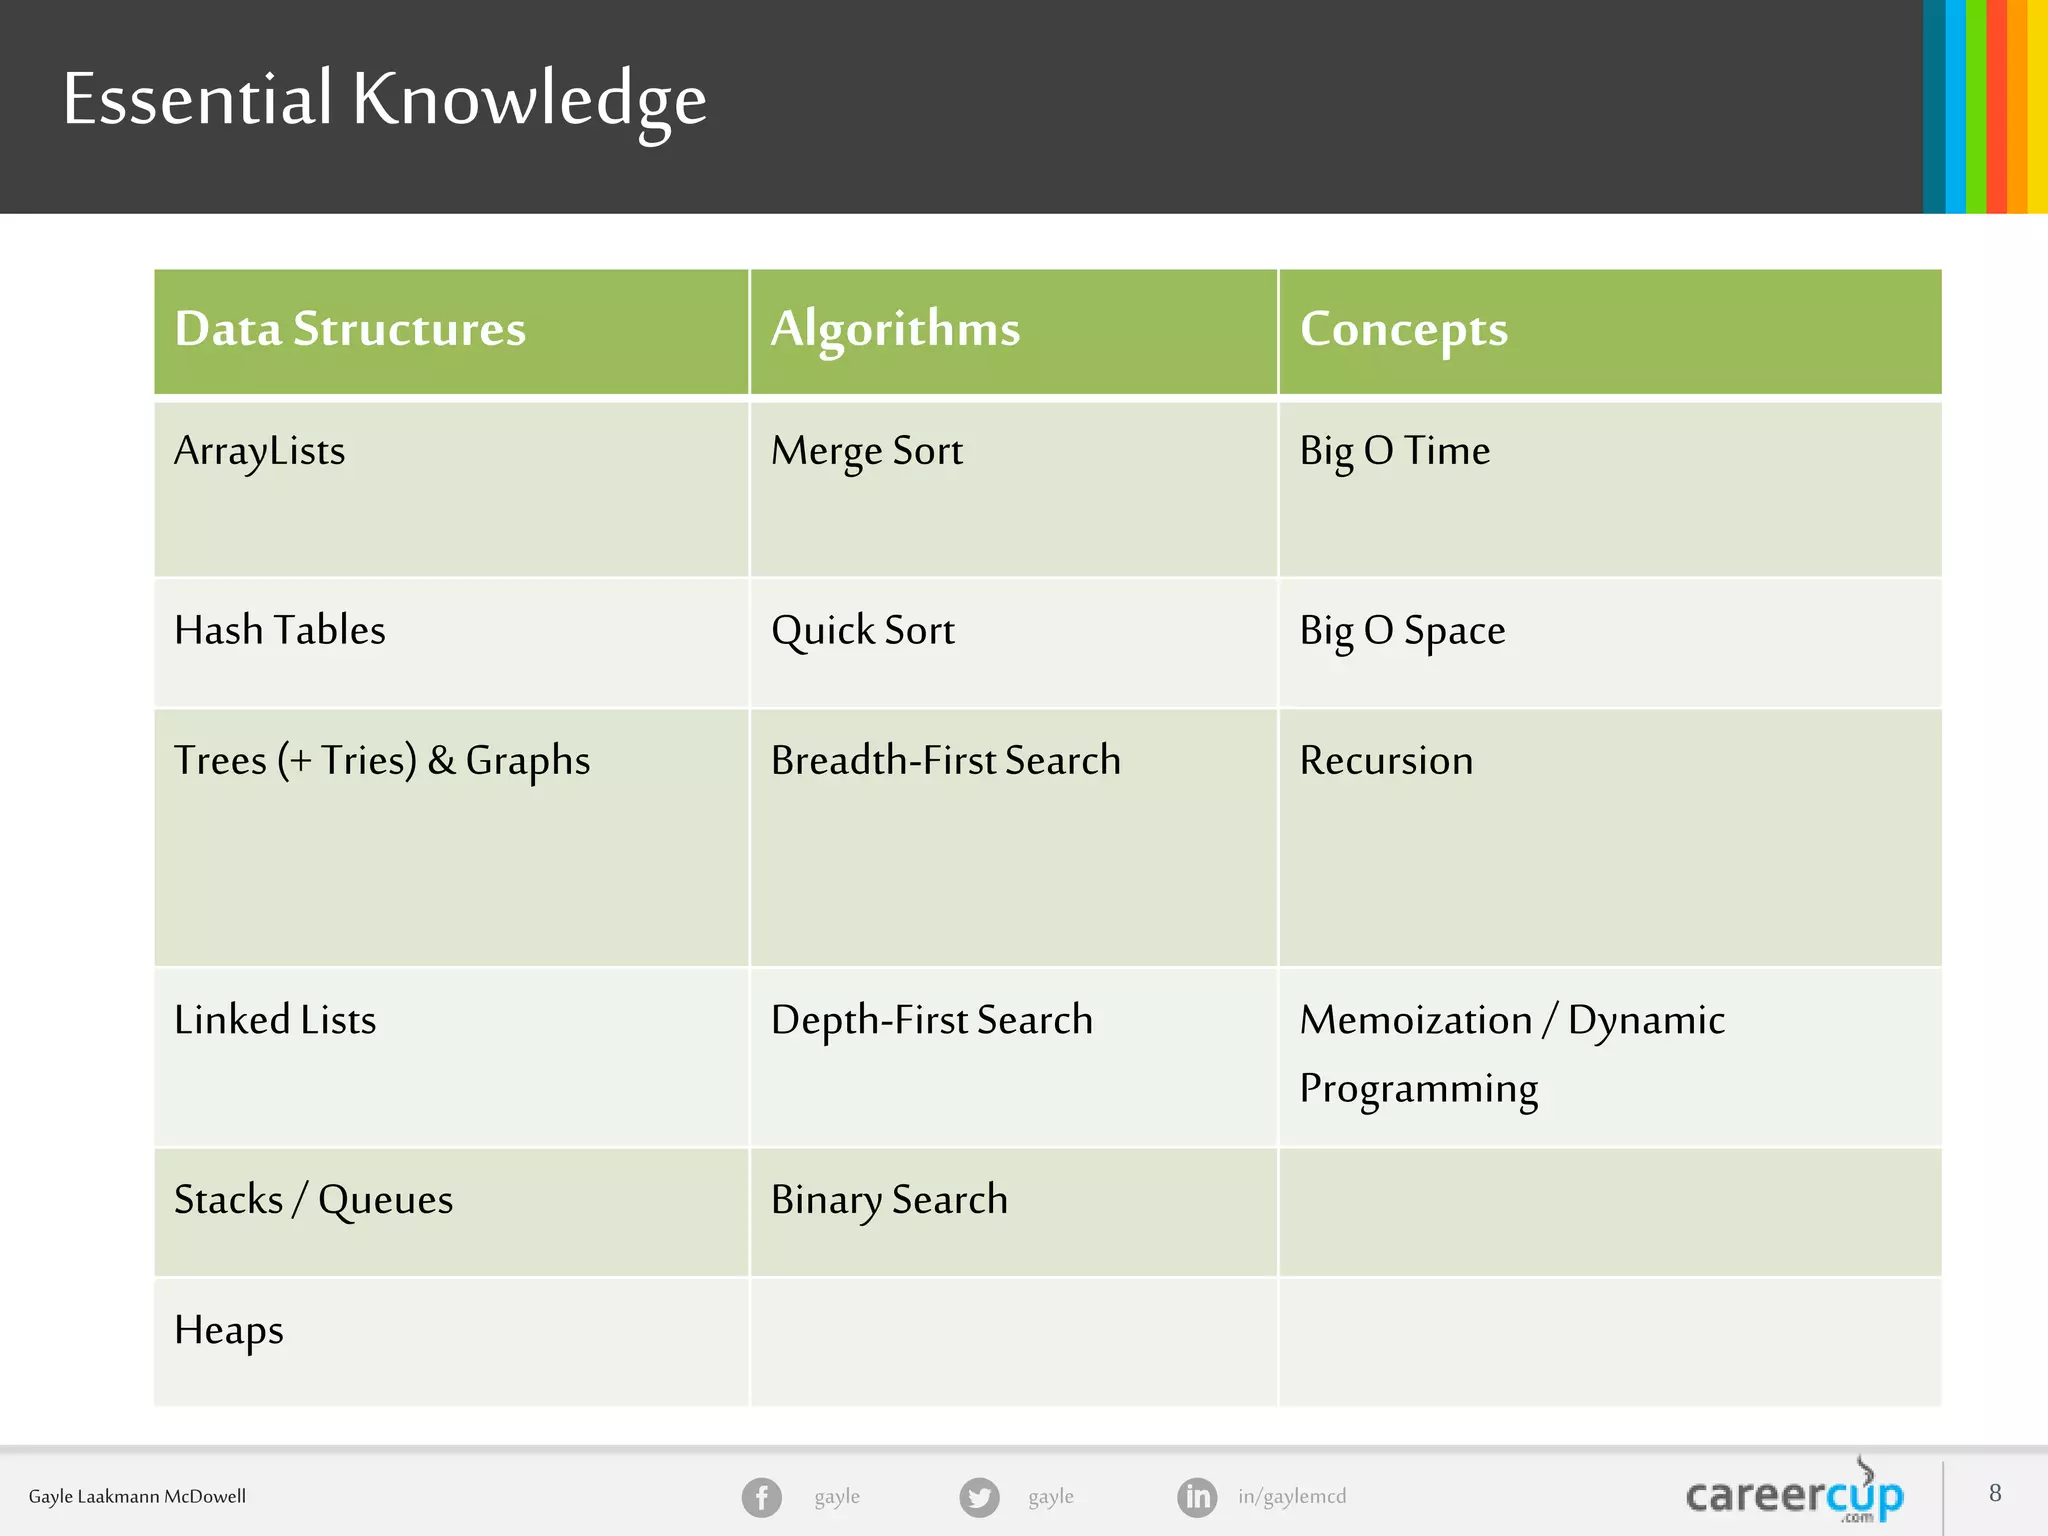Click the Twitter bird icon in the footer
2048x1536 pixels.
pyautogui.click(x=979, y=1497)
